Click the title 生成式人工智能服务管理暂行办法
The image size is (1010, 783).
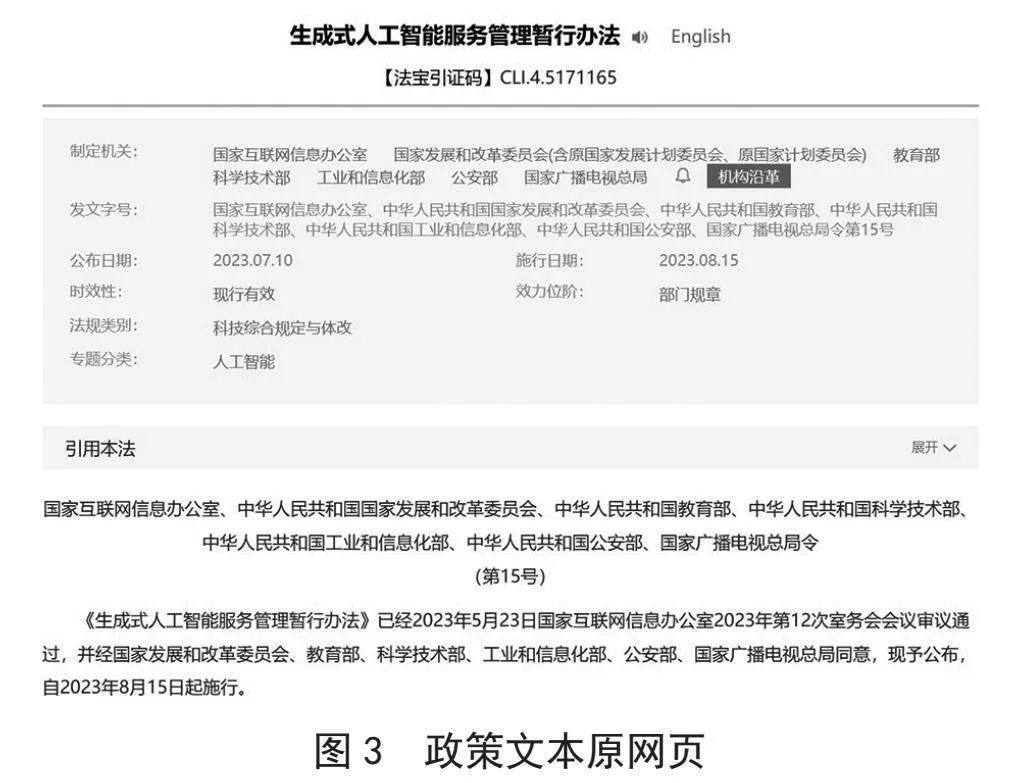click(455, 35)
